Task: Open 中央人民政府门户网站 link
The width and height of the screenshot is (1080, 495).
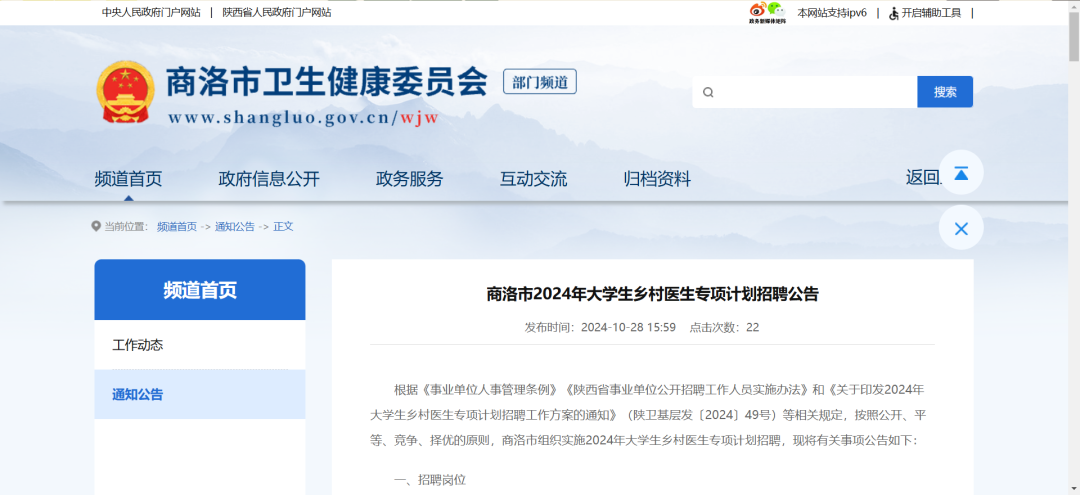Action: click(x=151, y=12)
